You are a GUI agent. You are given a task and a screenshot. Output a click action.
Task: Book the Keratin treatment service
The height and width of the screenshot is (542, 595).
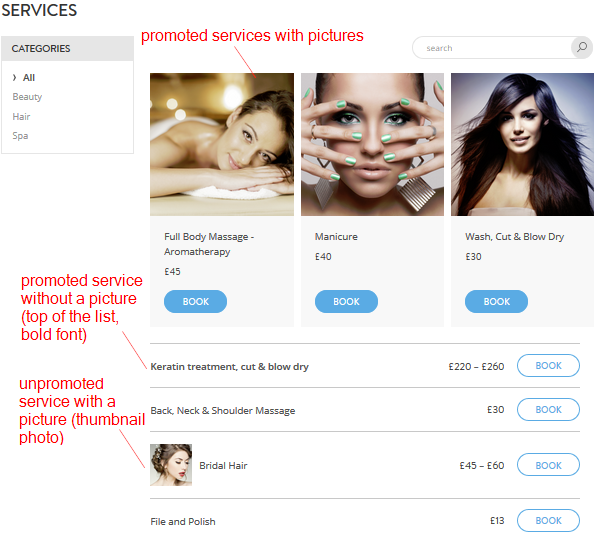pos(548,366)
